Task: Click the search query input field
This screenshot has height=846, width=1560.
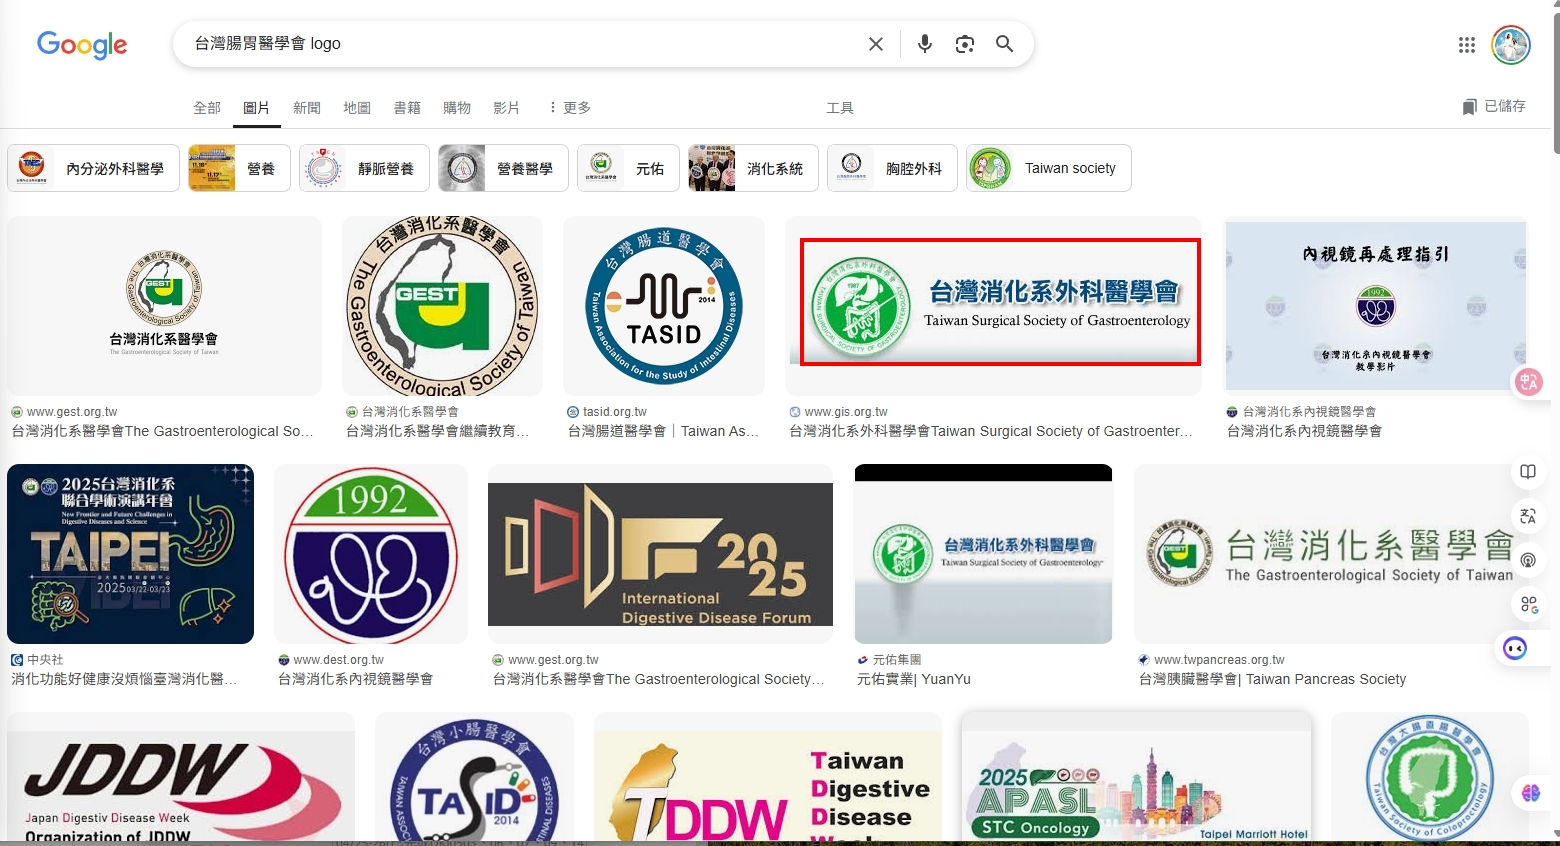Action: (x=520, y=44)
